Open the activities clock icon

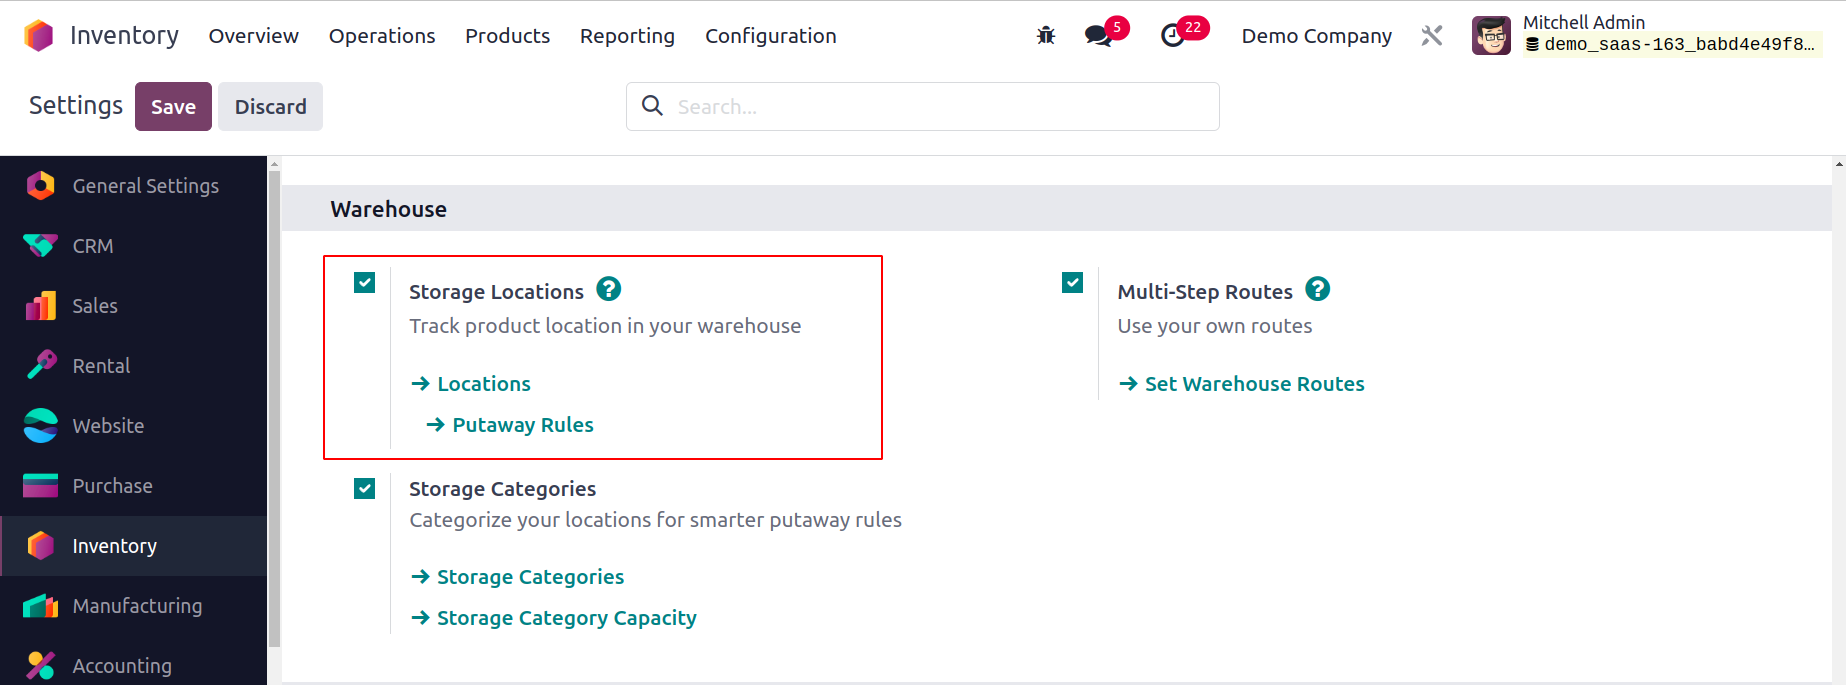click(1172, 36)
